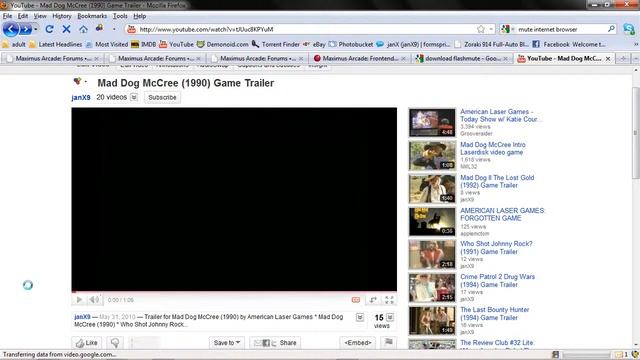The image size is (640, 360).
Task: Close the YouTube - Mad Dog McCree tab
Action: pyautogui.click(x=608, y=59)
